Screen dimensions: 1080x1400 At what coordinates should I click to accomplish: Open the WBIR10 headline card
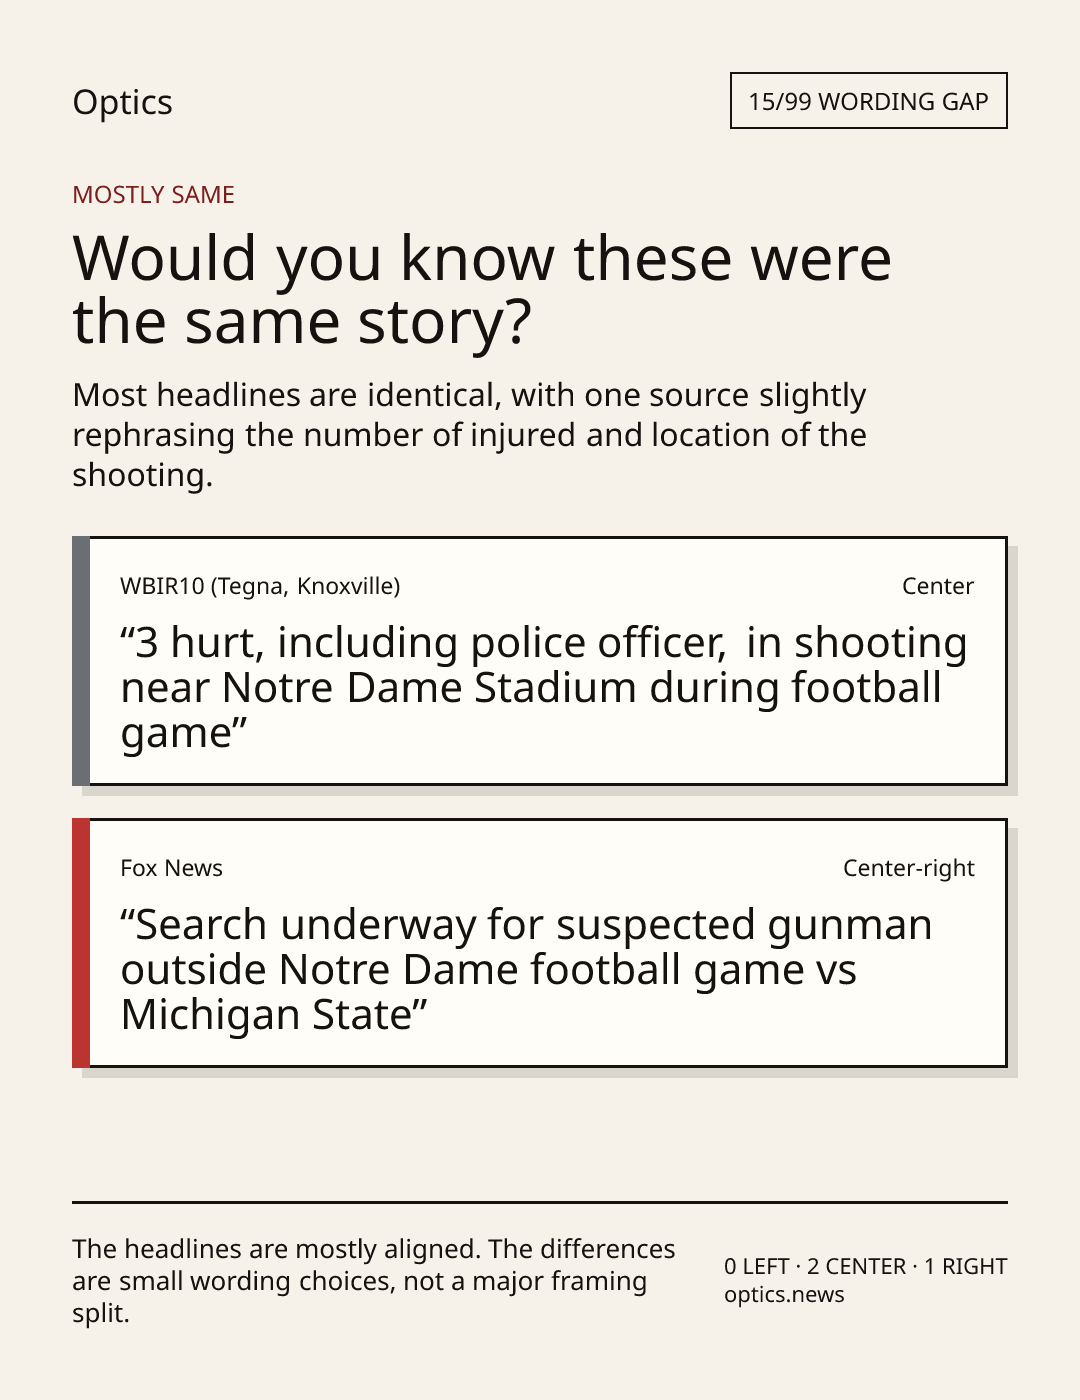(539, 661)
